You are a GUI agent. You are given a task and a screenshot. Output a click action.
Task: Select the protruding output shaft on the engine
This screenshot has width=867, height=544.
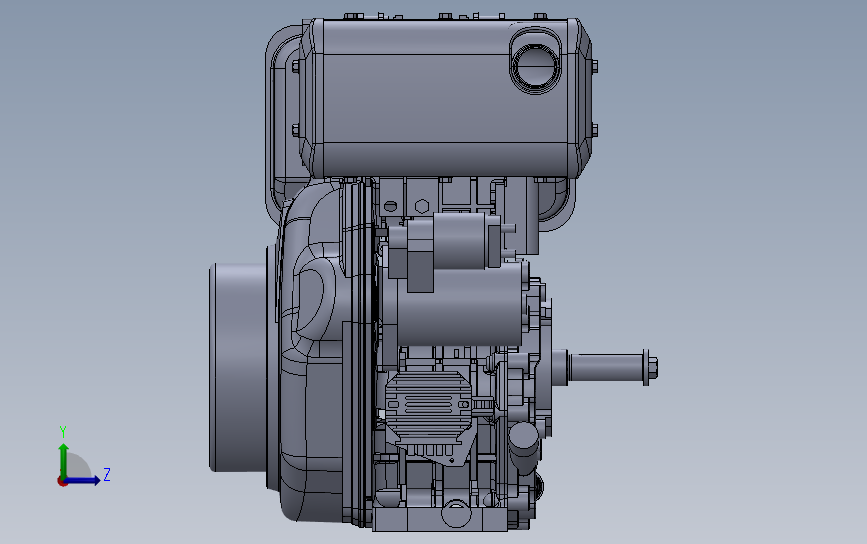pyautogui.click(x=605, y=367)
